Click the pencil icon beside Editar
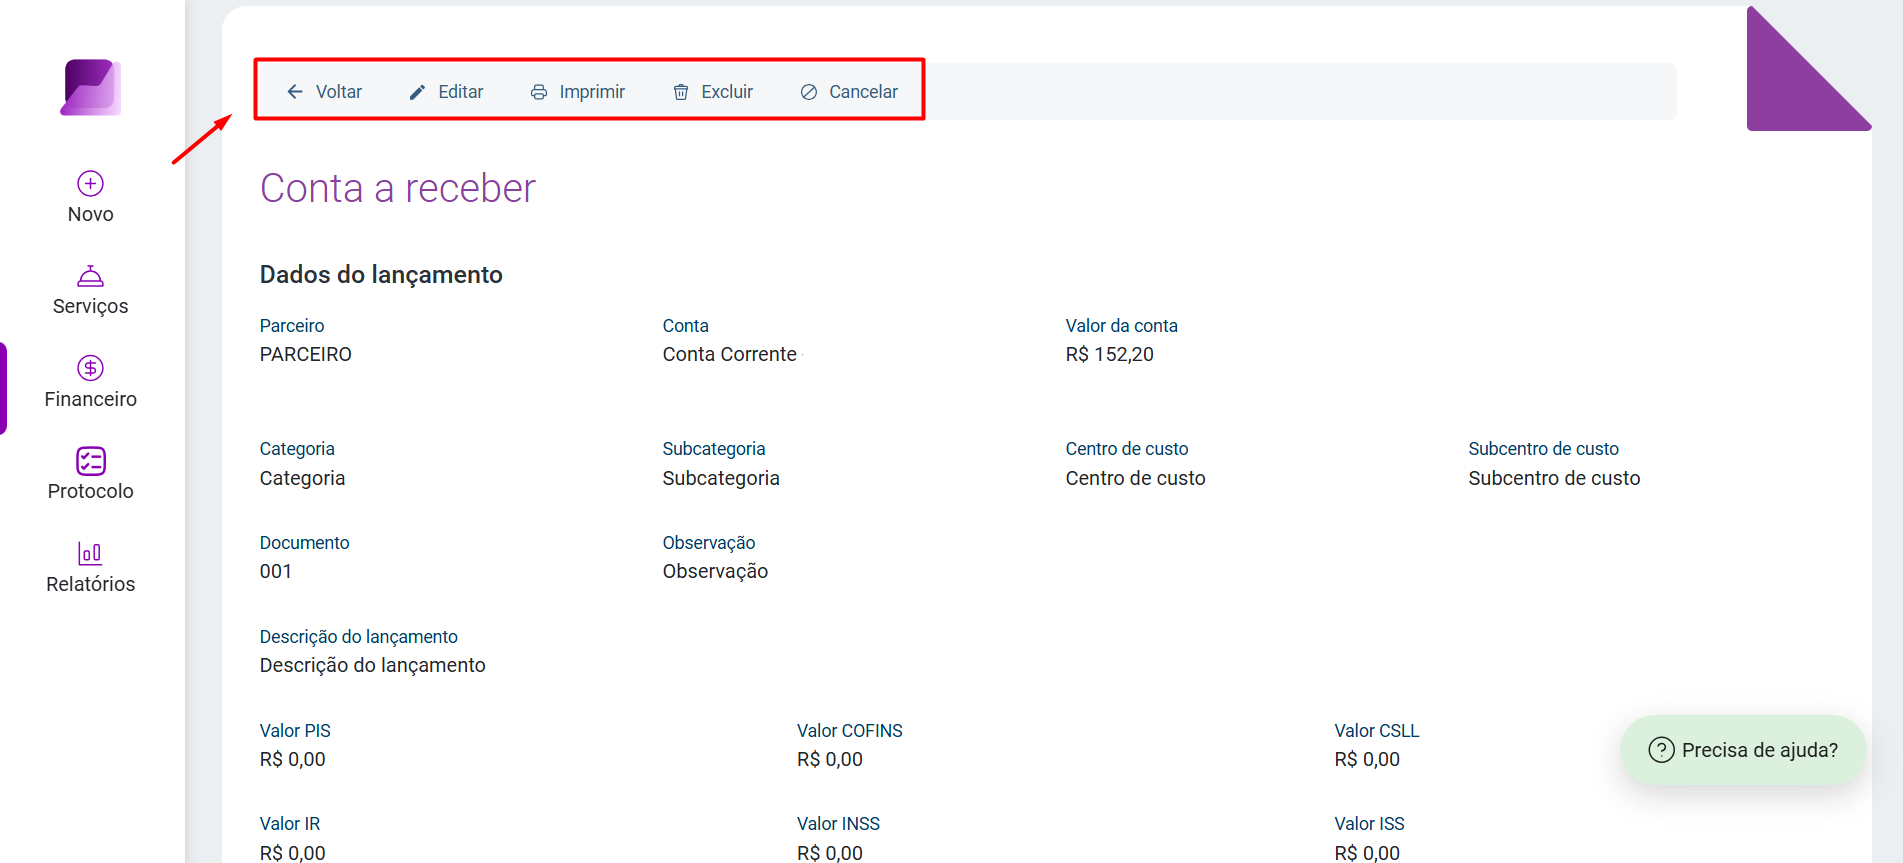1903x863 pixels. 418,92
